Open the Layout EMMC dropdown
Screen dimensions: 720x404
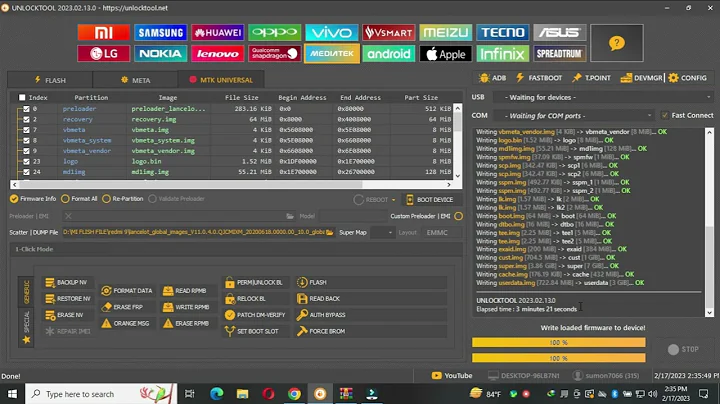[441, 233]
